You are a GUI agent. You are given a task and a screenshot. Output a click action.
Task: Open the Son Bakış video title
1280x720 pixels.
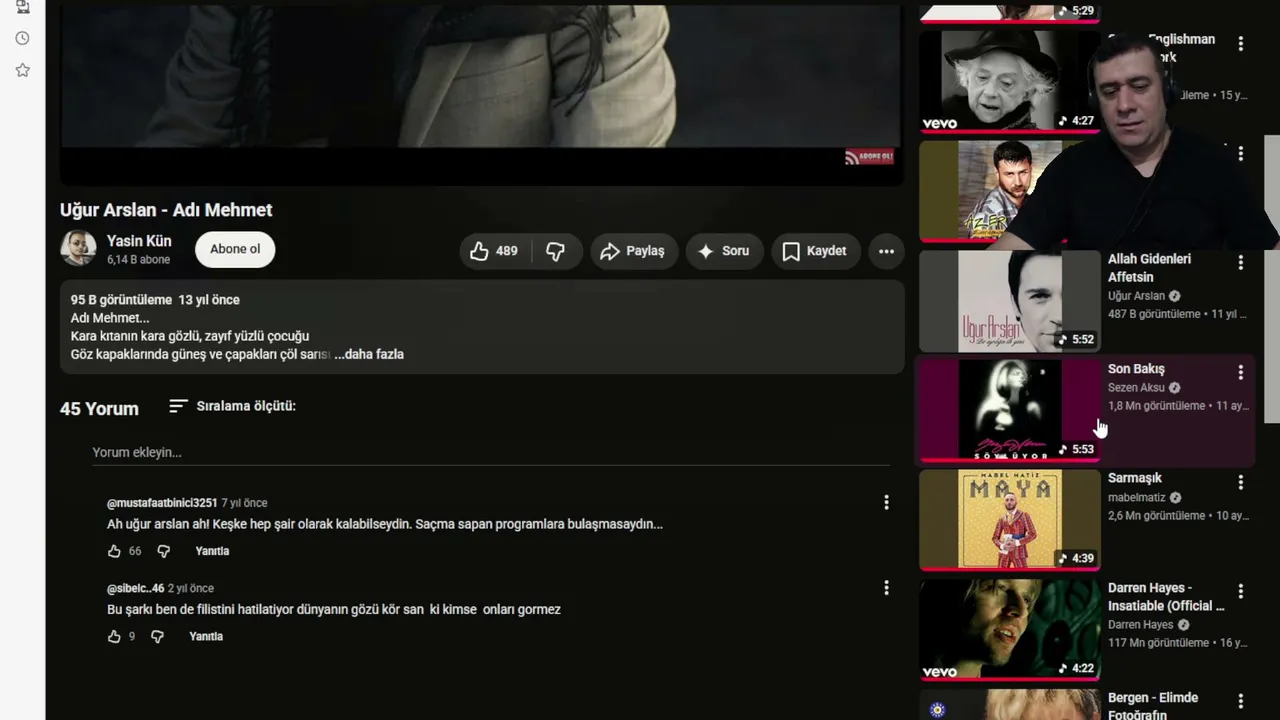[x=1136, y=369]
